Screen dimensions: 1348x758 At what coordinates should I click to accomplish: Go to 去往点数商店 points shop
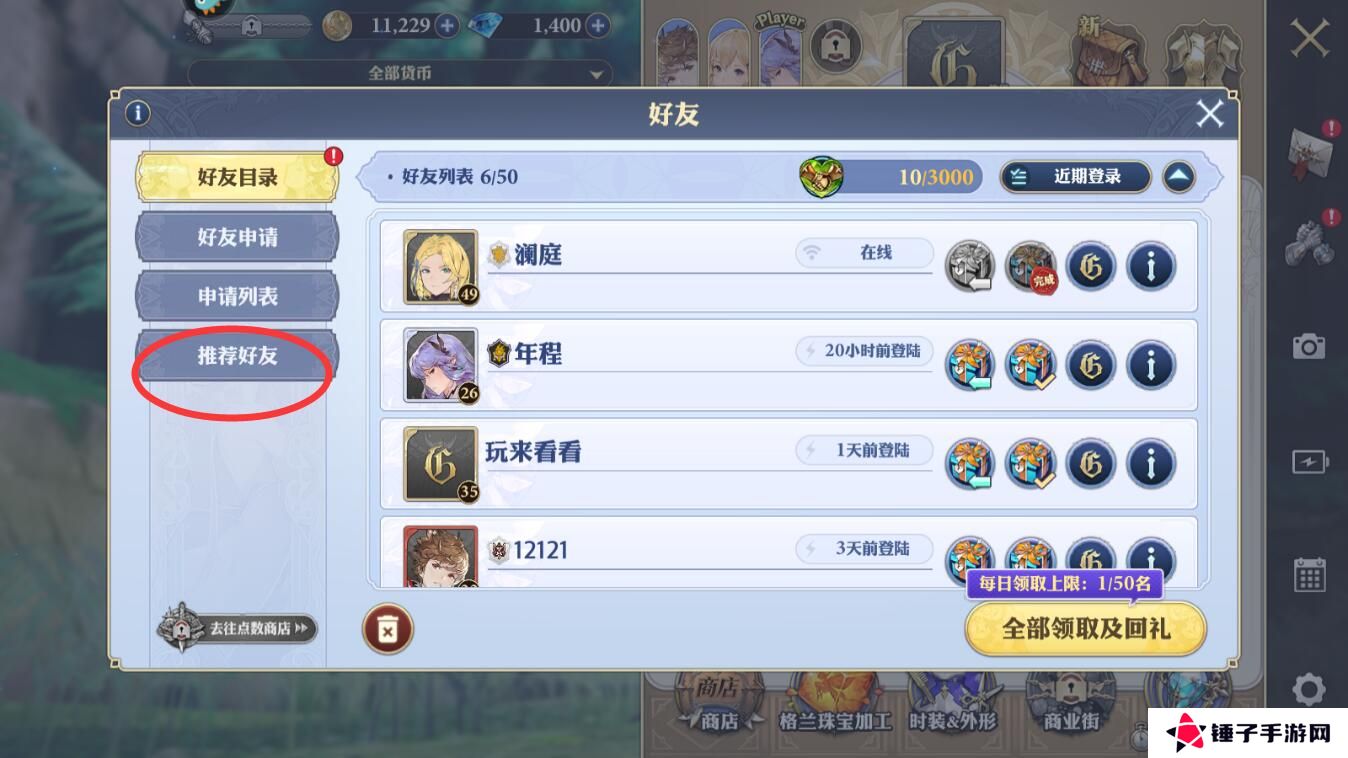(x=238, y=628)
